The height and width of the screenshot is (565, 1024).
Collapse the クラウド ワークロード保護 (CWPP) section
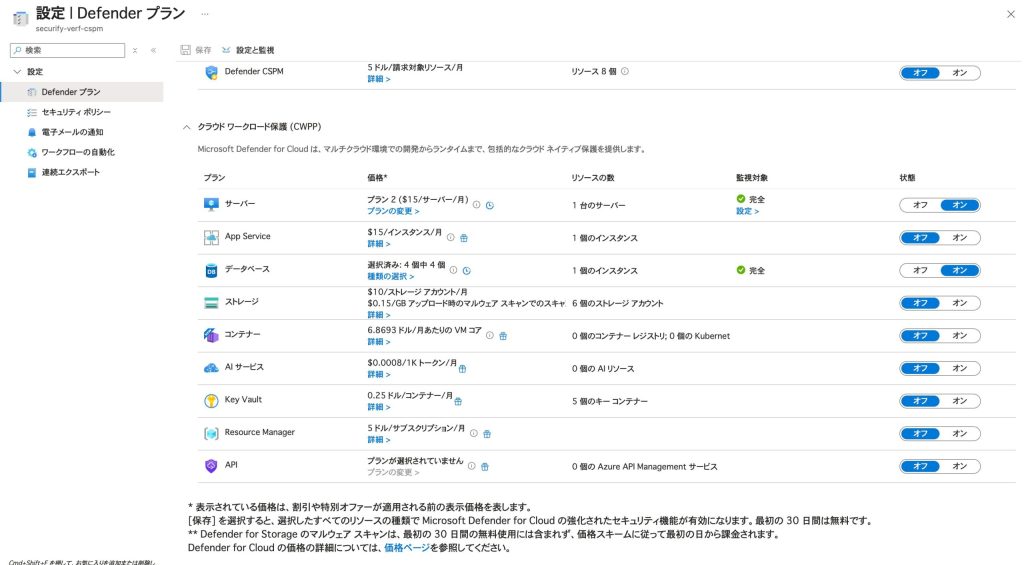[186, 127]
